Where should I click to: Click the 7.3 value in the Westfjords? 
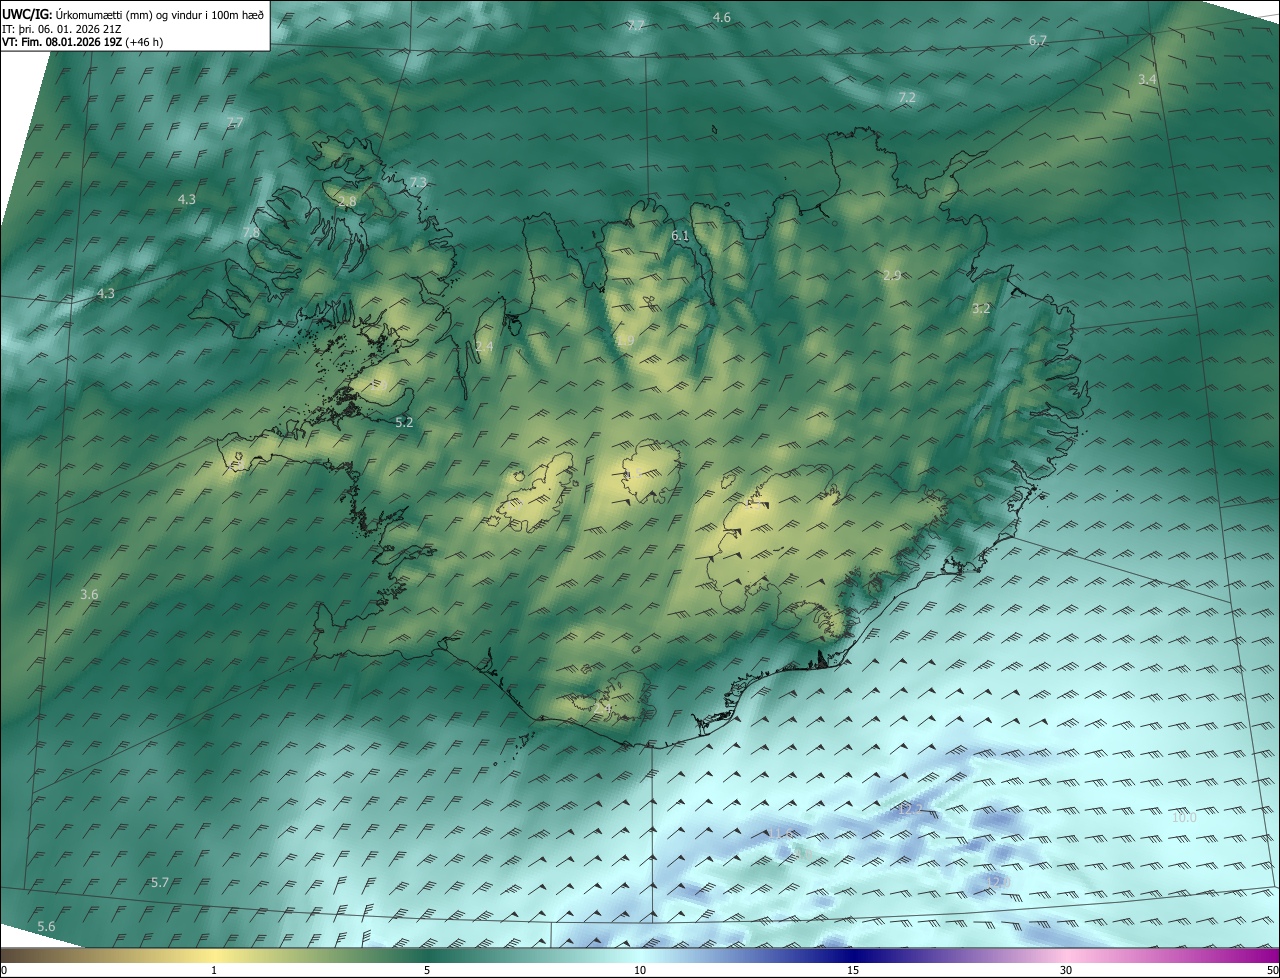[x=418, y=182]
